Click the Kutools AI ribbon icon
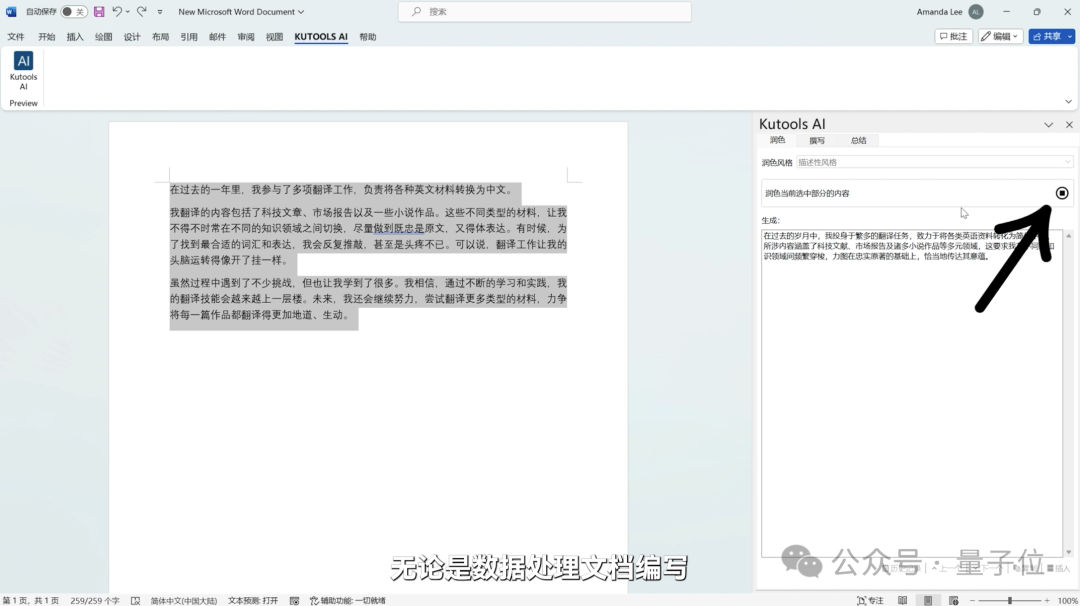Viewport: 1080px width, 606px height. coord(23,70)
